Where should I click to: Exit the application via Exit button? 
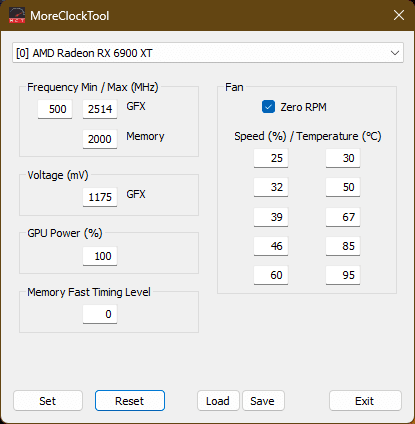pyautogui.click(x=365, y=401)
